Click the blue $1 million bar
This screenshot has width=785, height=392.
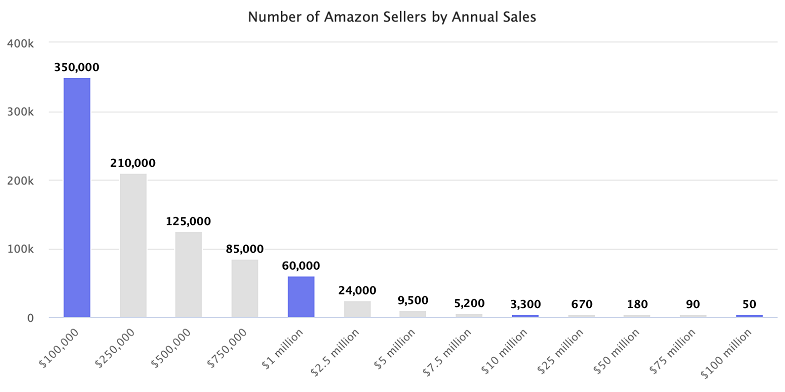coord(301,297)
